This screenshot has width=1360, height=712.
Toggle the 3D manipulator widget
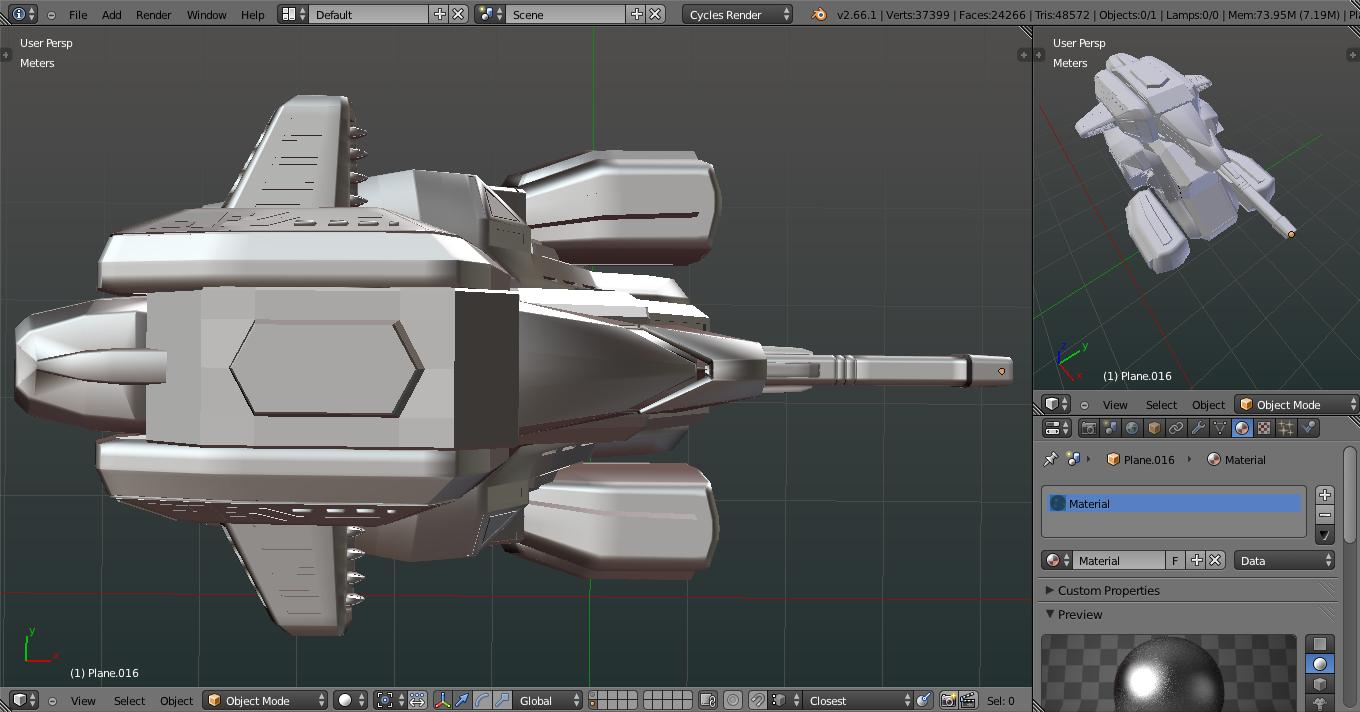click(x=442, y=701)
